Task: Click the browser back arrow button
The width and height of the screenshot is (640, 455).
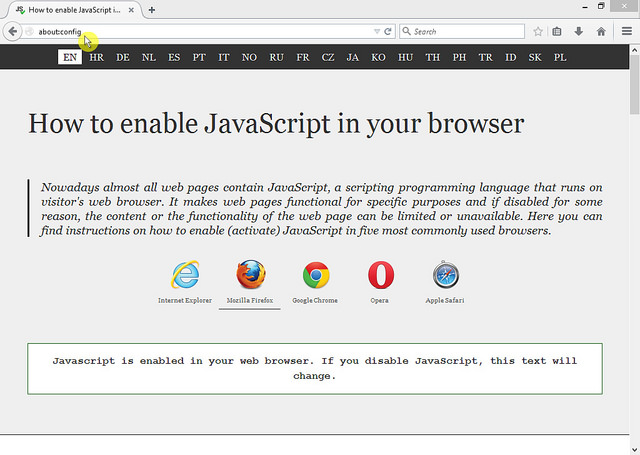Action: click(x=13, y=32)
